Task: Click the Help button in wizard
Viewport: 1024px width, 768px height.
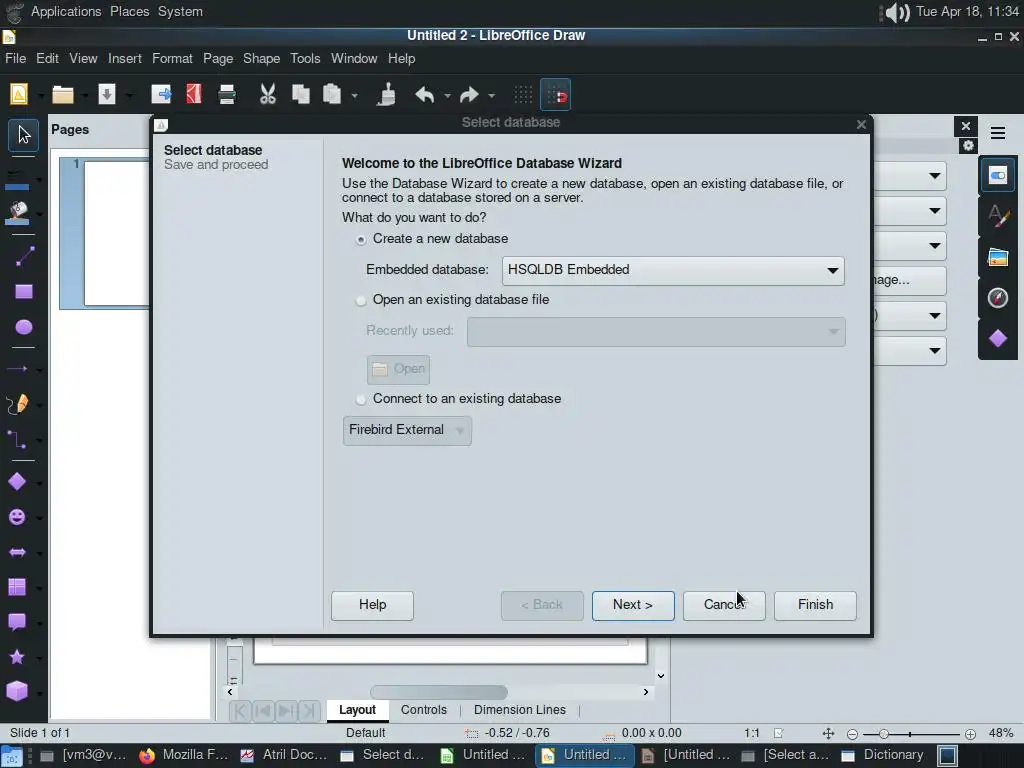Action: point(372,605)
